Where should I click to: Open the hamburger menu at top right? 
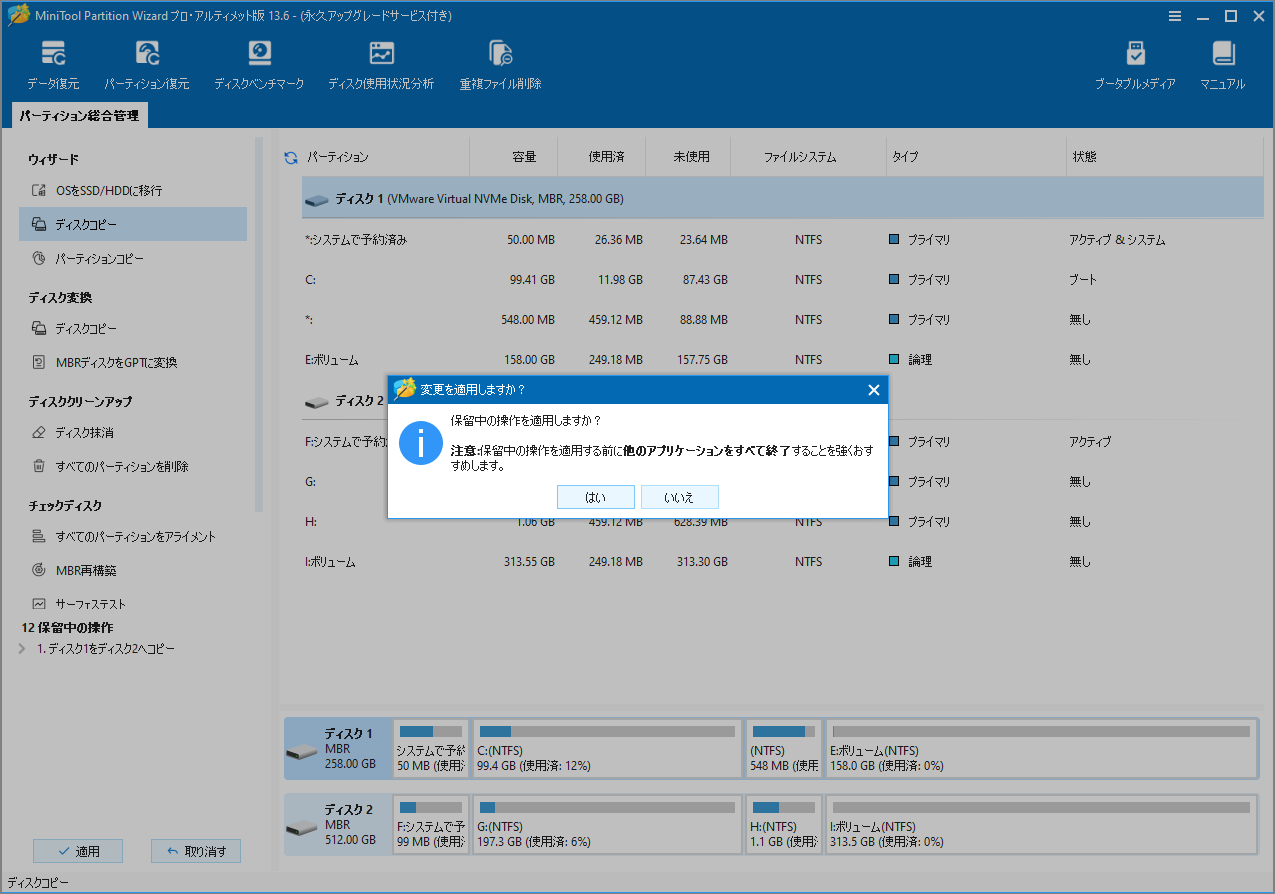tap(1175, 15)
